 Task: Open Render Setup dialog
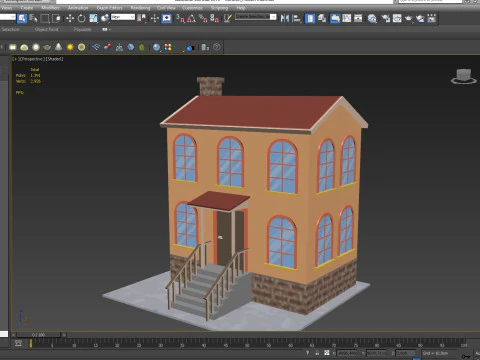click(x=386, y=18)
